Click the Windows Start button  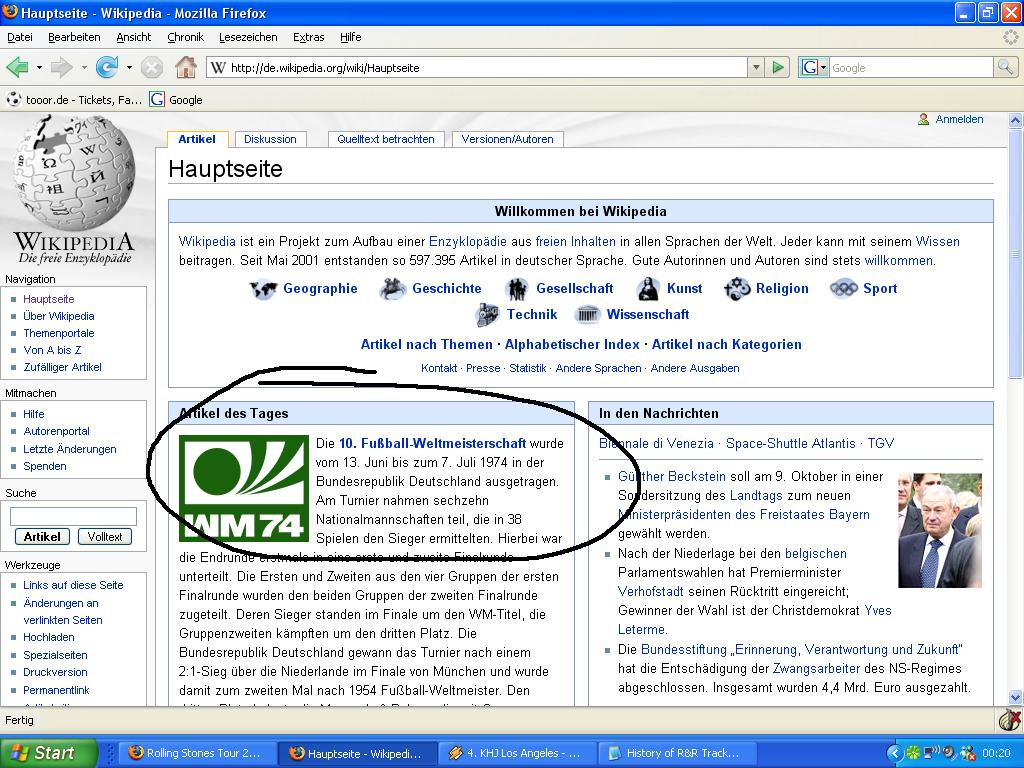[48, 753]
